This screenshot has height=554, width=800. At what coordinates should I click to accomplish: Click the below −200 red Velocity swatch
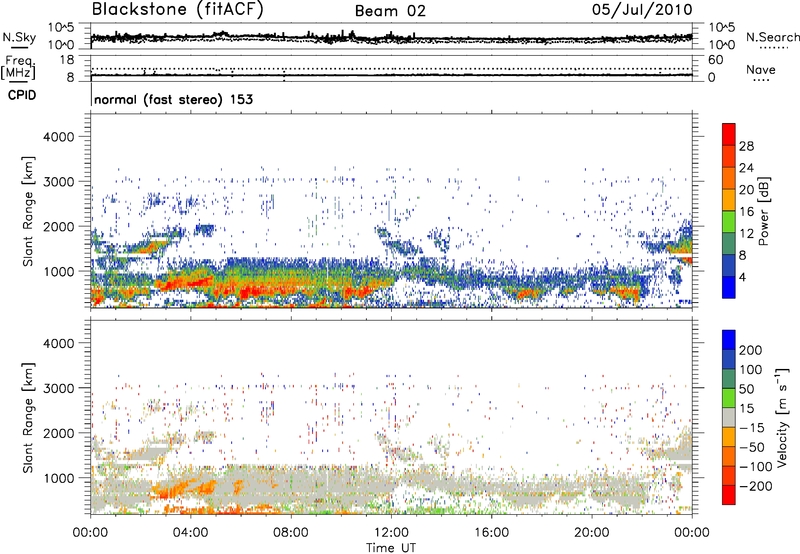tap(729, 495)
